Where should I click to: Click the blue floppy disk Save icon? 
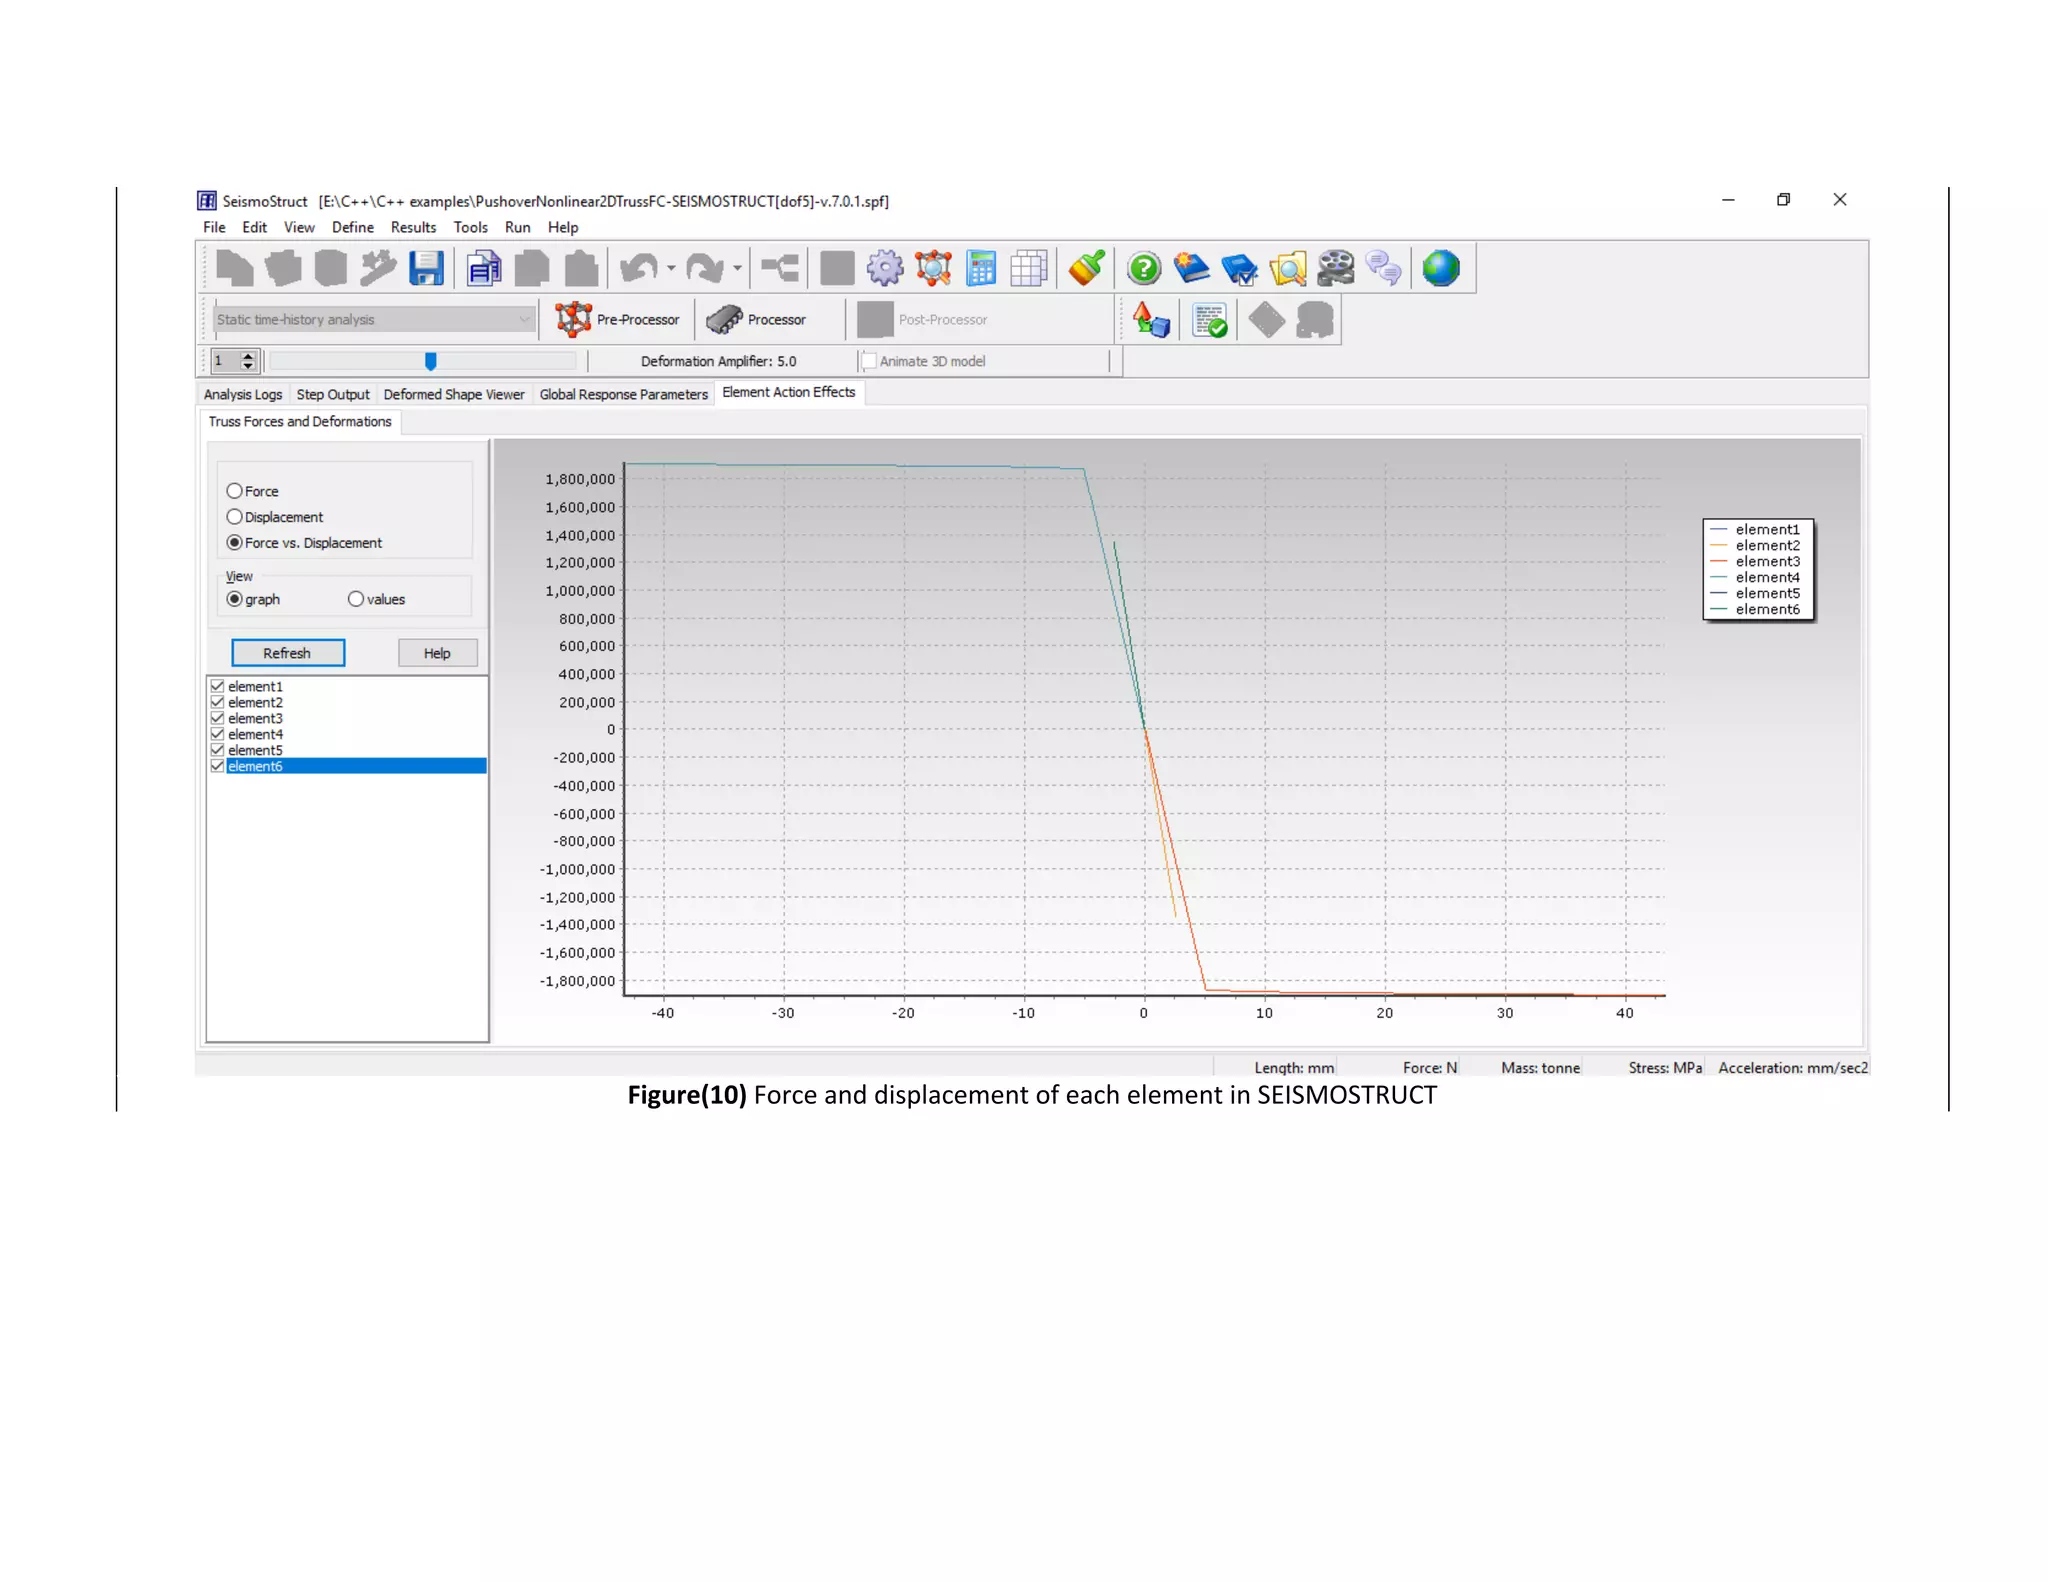coord(426,269)
